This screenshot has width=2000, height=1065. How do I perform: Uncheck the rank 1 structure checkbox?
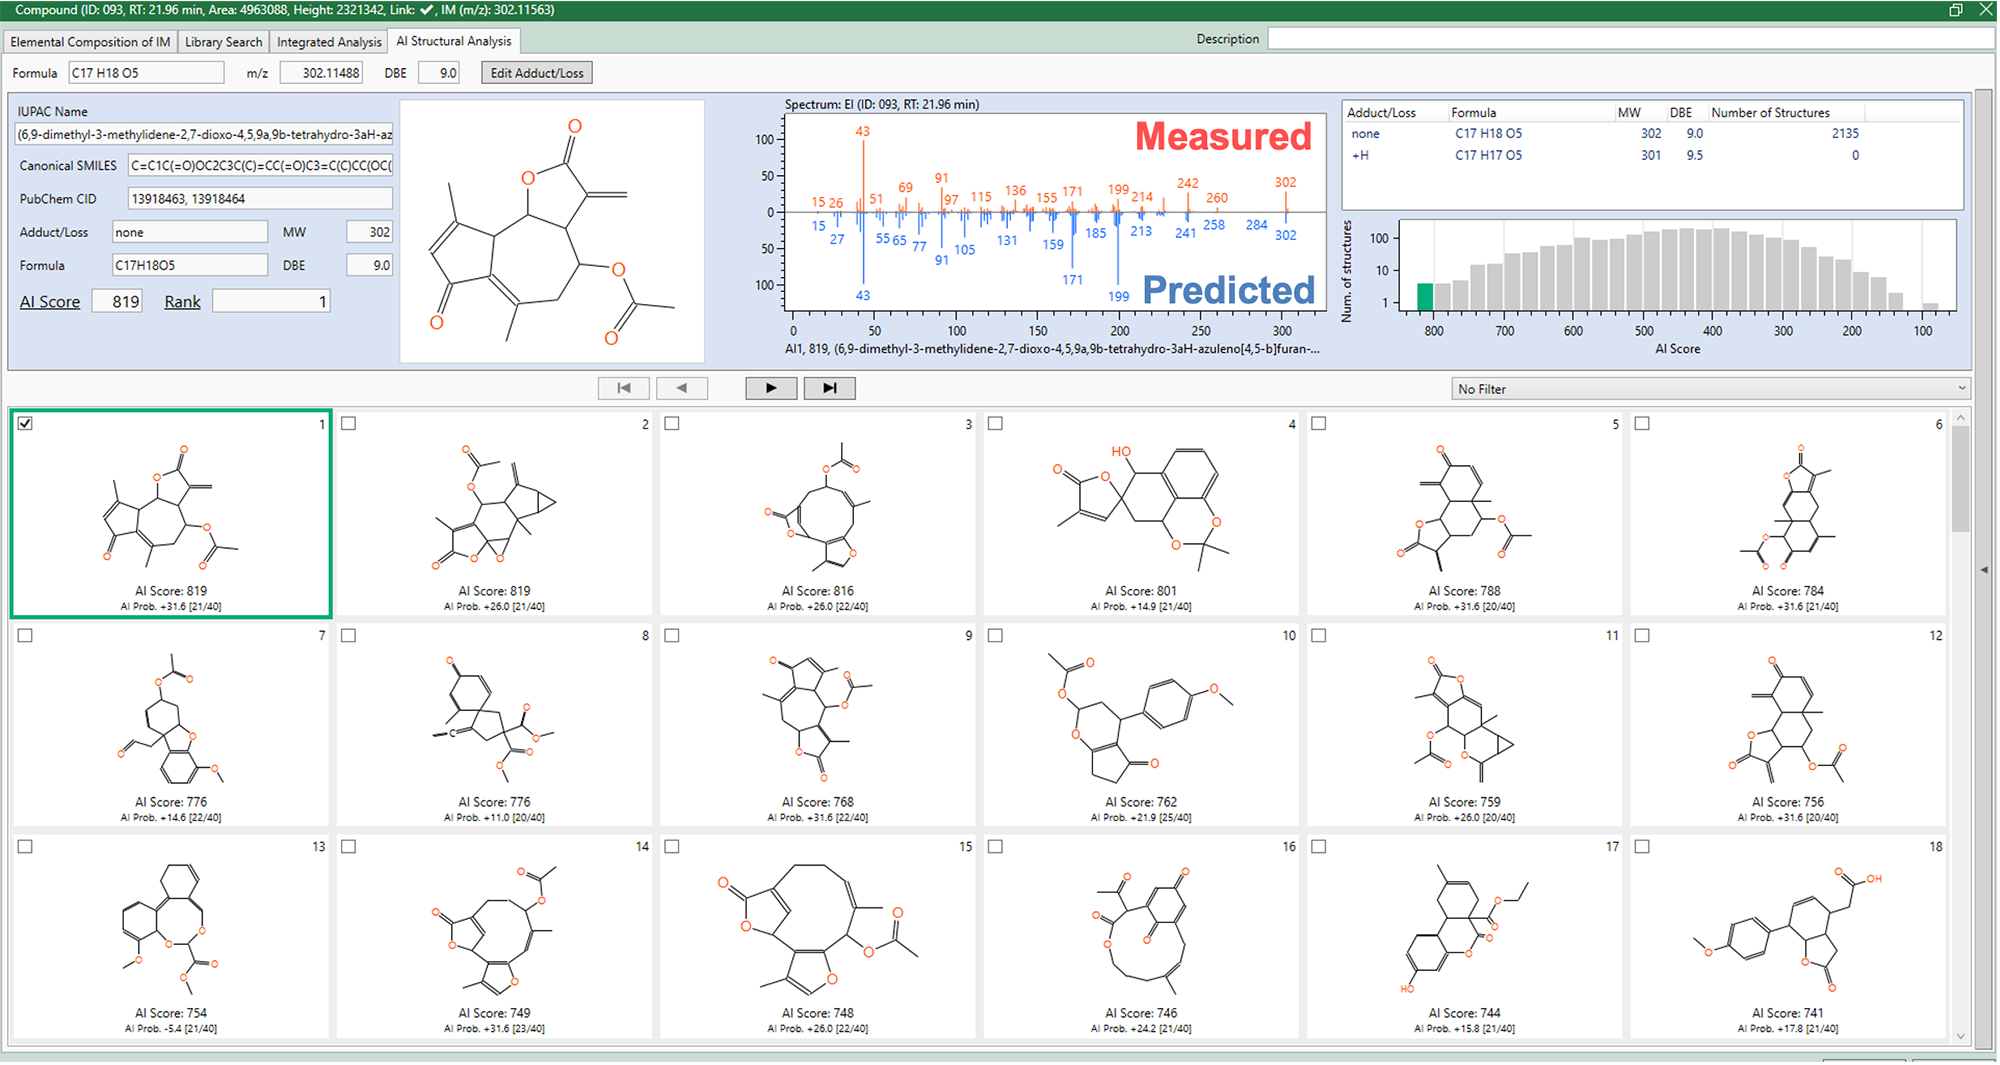point(25,424)
